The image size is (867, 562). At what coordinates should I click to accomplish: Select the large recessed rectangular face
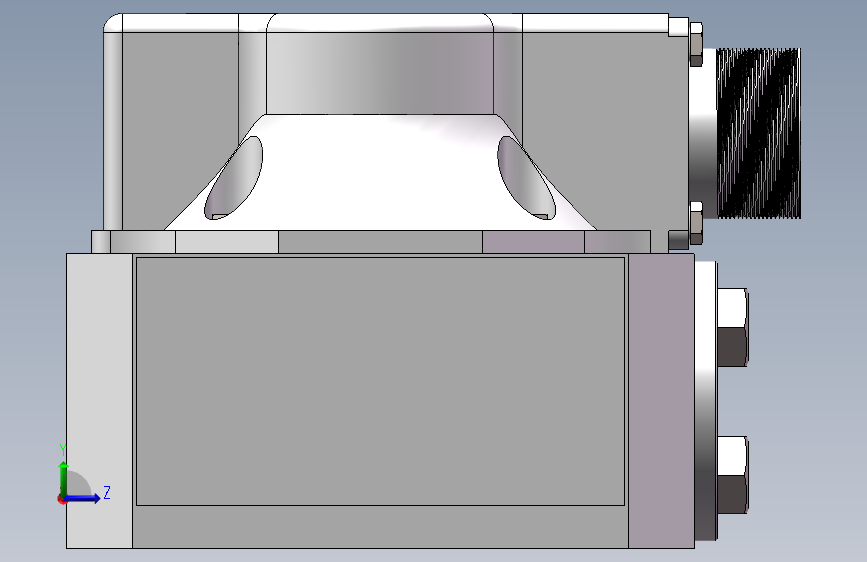point(380,381)
